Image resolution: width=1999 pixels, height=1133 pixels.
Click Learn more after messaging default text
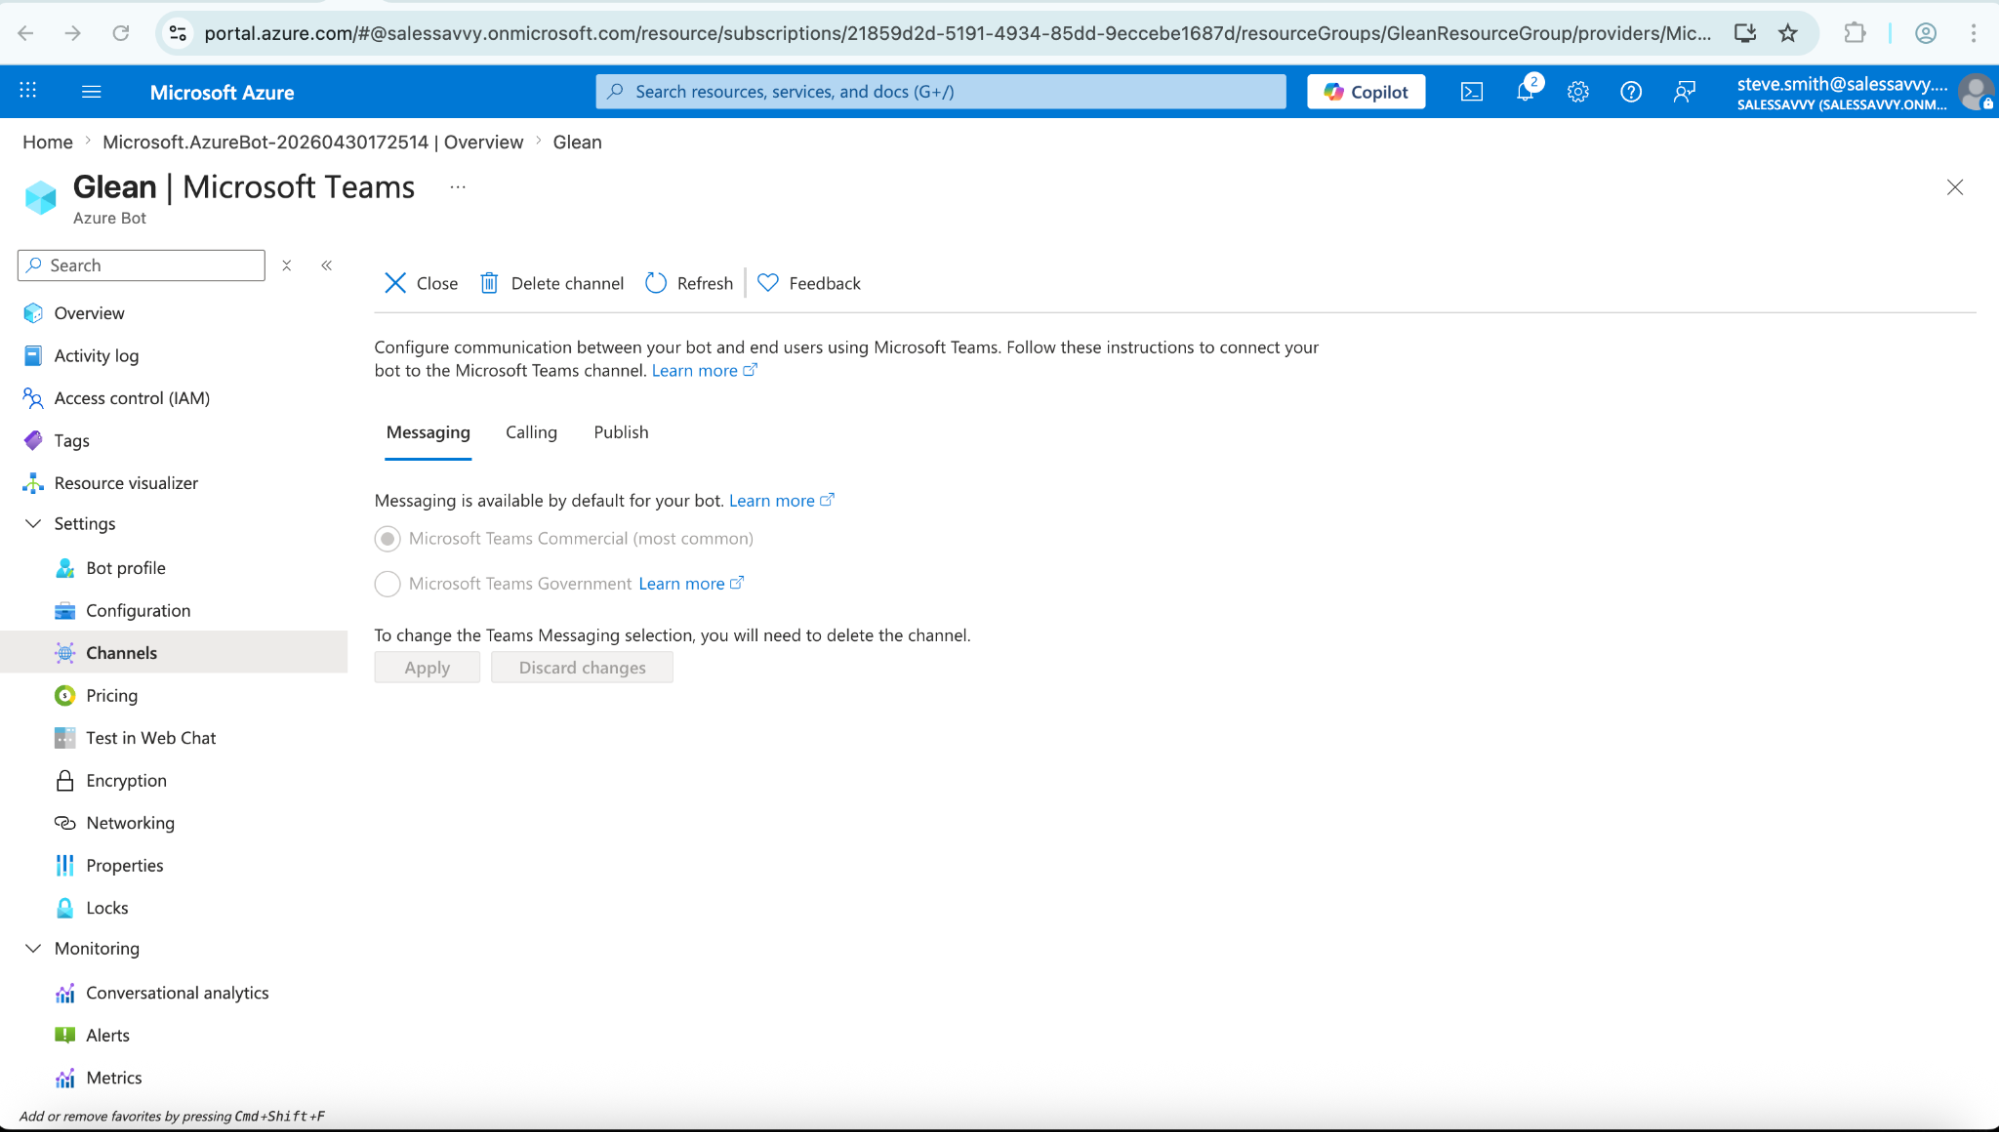(x=781, y=500)
